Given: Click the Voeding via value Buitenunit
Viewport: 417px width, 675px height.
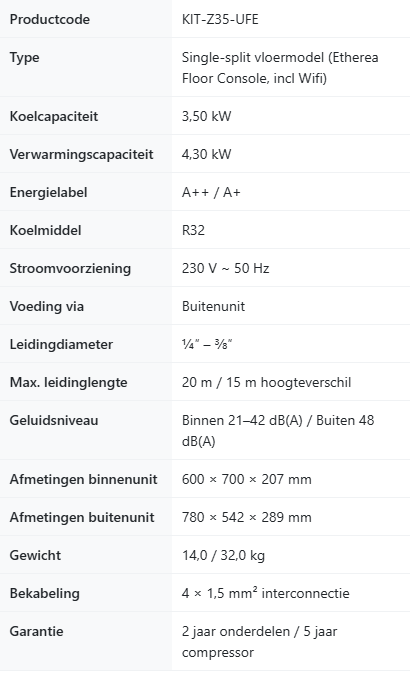Looking at the screenshot, I should click(x=213, y=307).
